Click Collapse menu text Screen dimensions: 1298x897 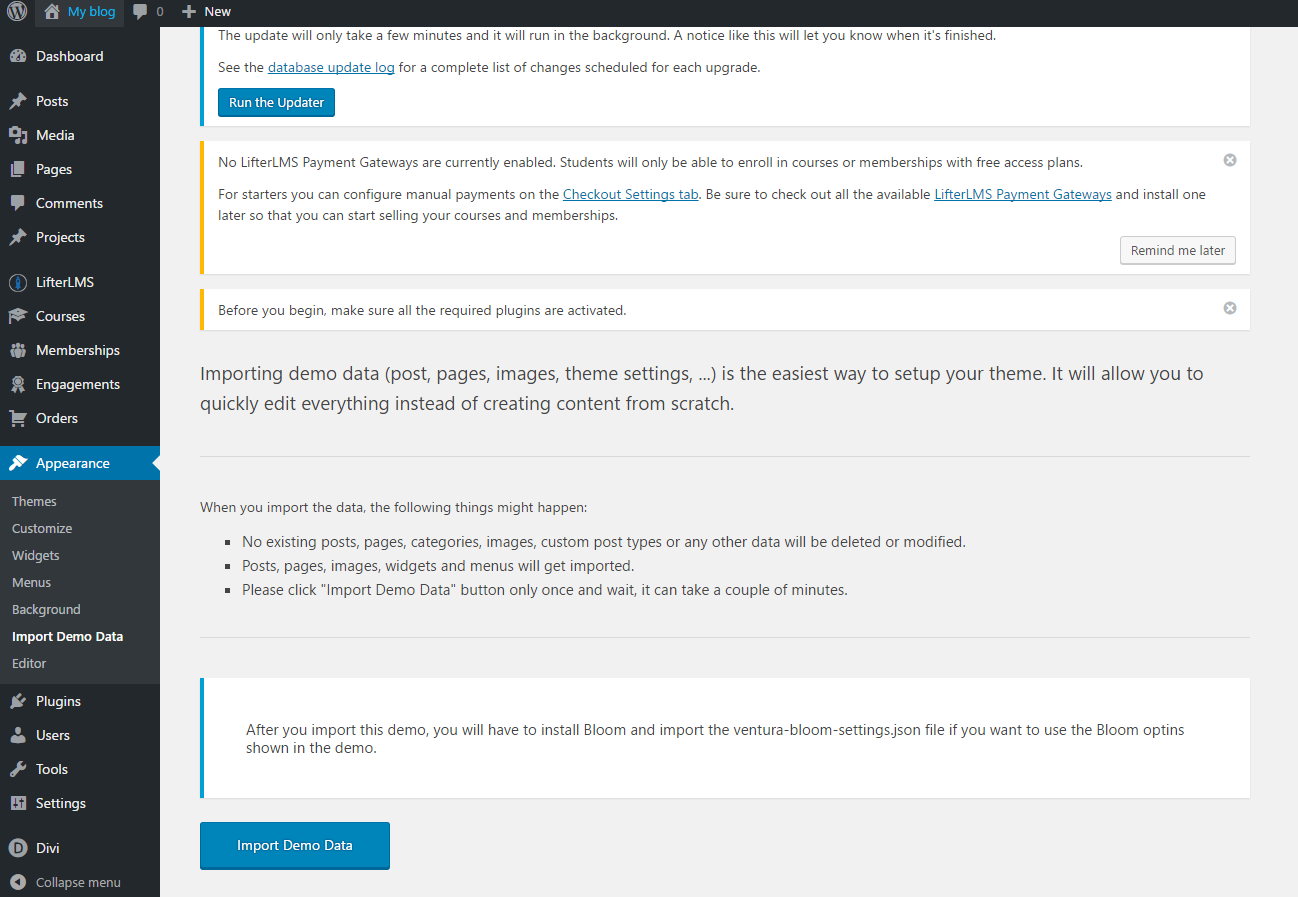78,882
